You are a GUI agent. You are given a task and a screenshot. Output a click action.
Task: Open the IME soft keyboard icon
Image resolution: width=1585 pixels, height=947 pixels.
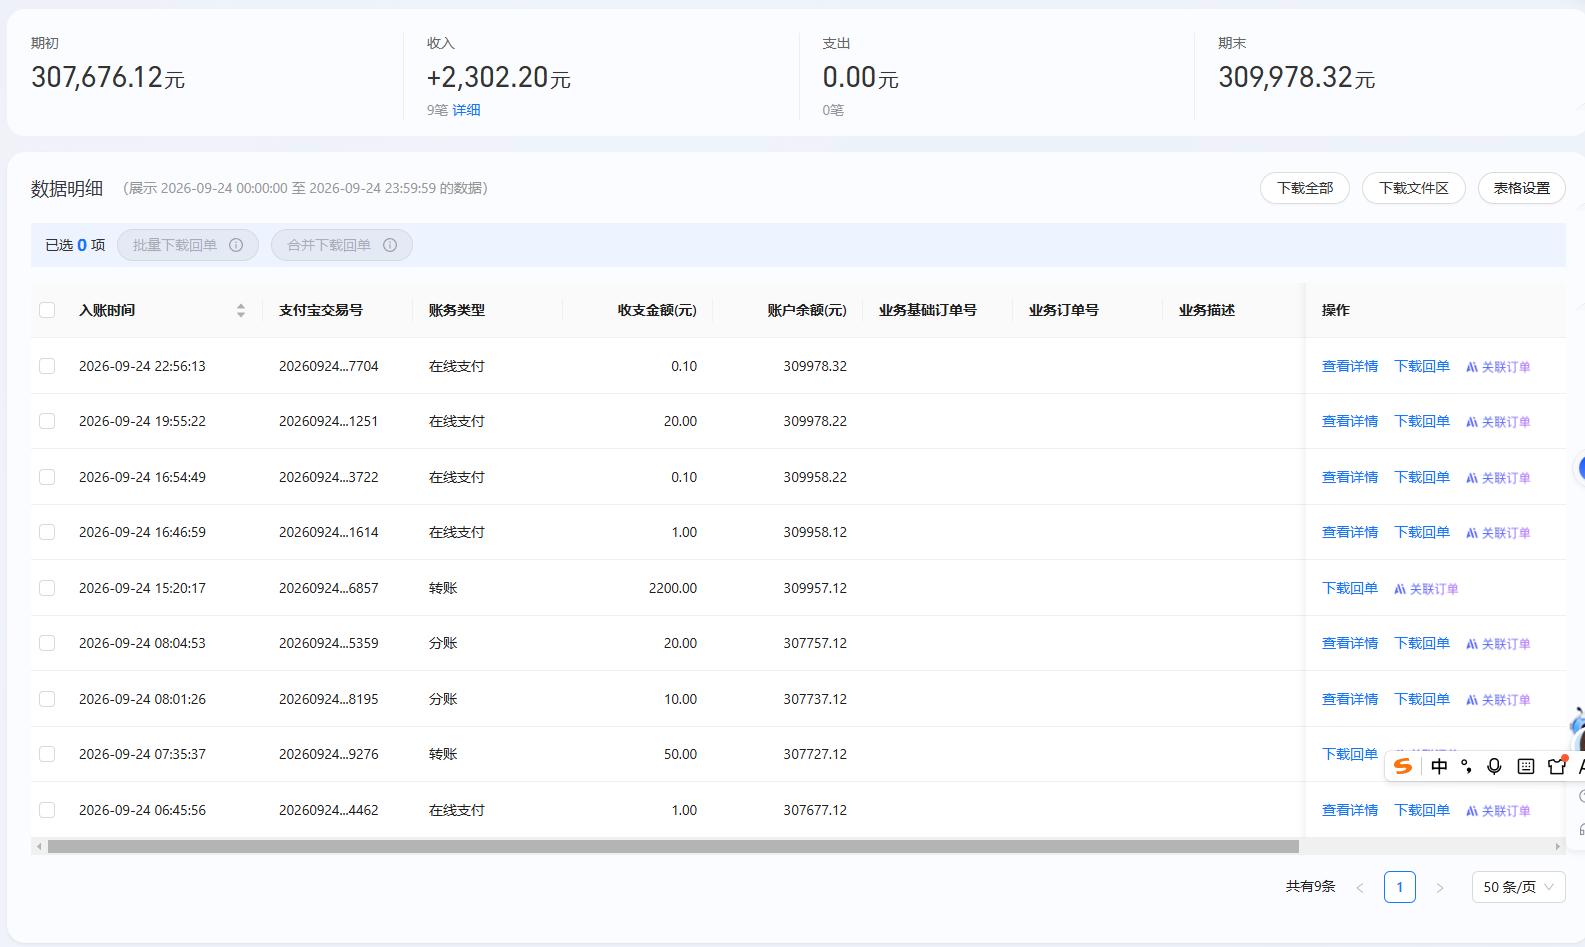1526,766
